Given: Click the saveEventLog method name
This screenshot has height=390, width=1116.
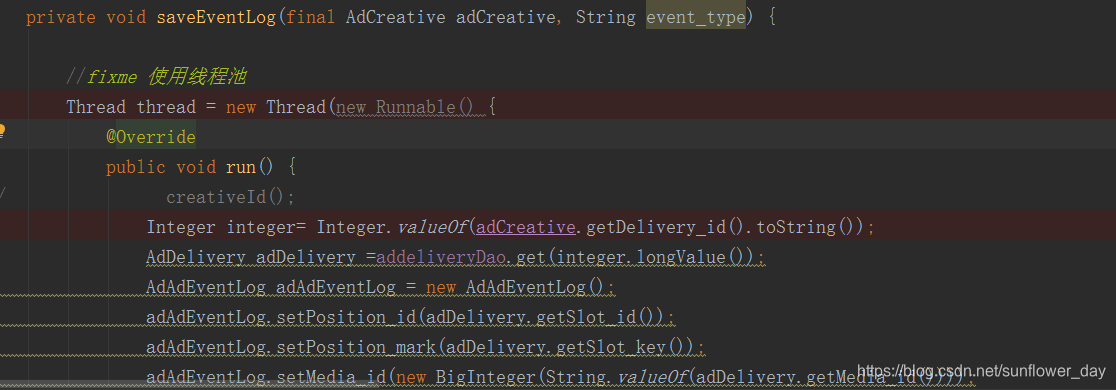Looking at the screenshot, I should [216, 17].
